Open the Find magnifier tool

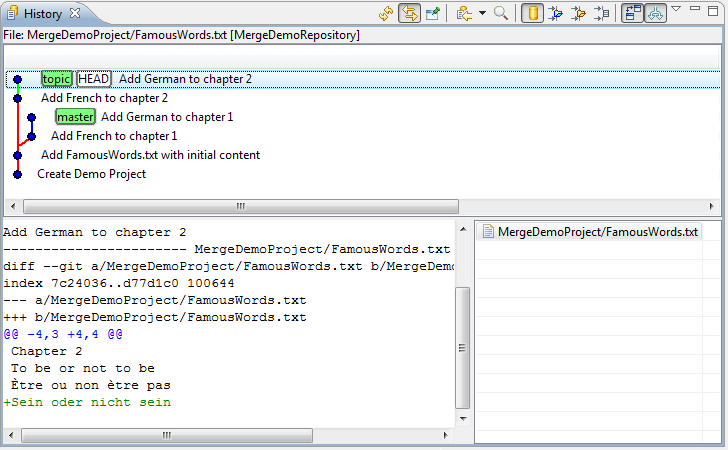(x=500, y=13)
